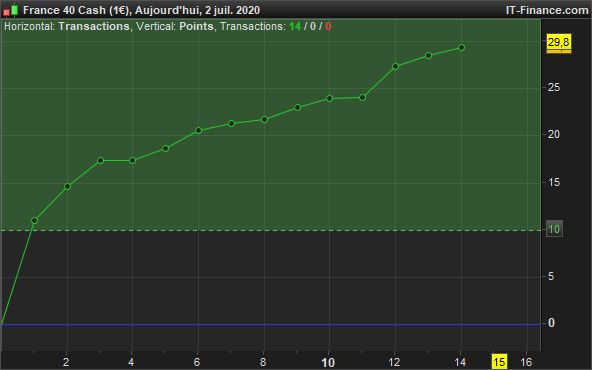Image resolution: width=592 pixels, height=370 pixels.
Task: Click the Horizontal: Transactions setting
Action: coord(67,26)
